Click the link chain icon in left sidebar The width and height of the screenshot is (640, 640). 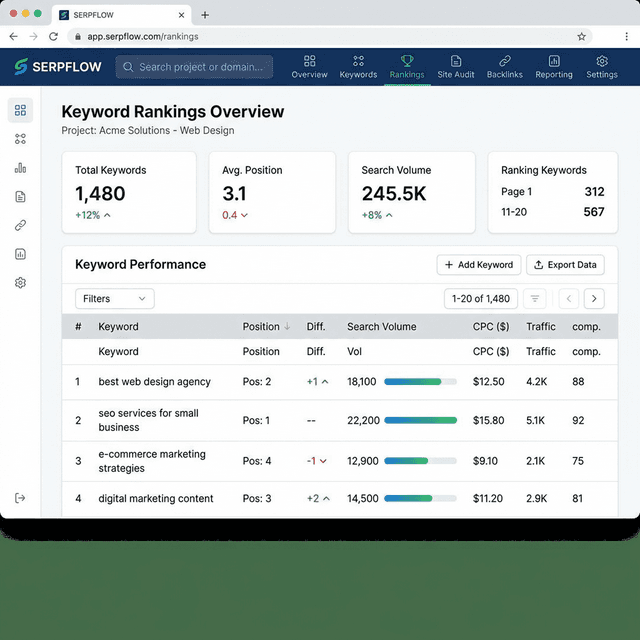[x=20, y=226]
